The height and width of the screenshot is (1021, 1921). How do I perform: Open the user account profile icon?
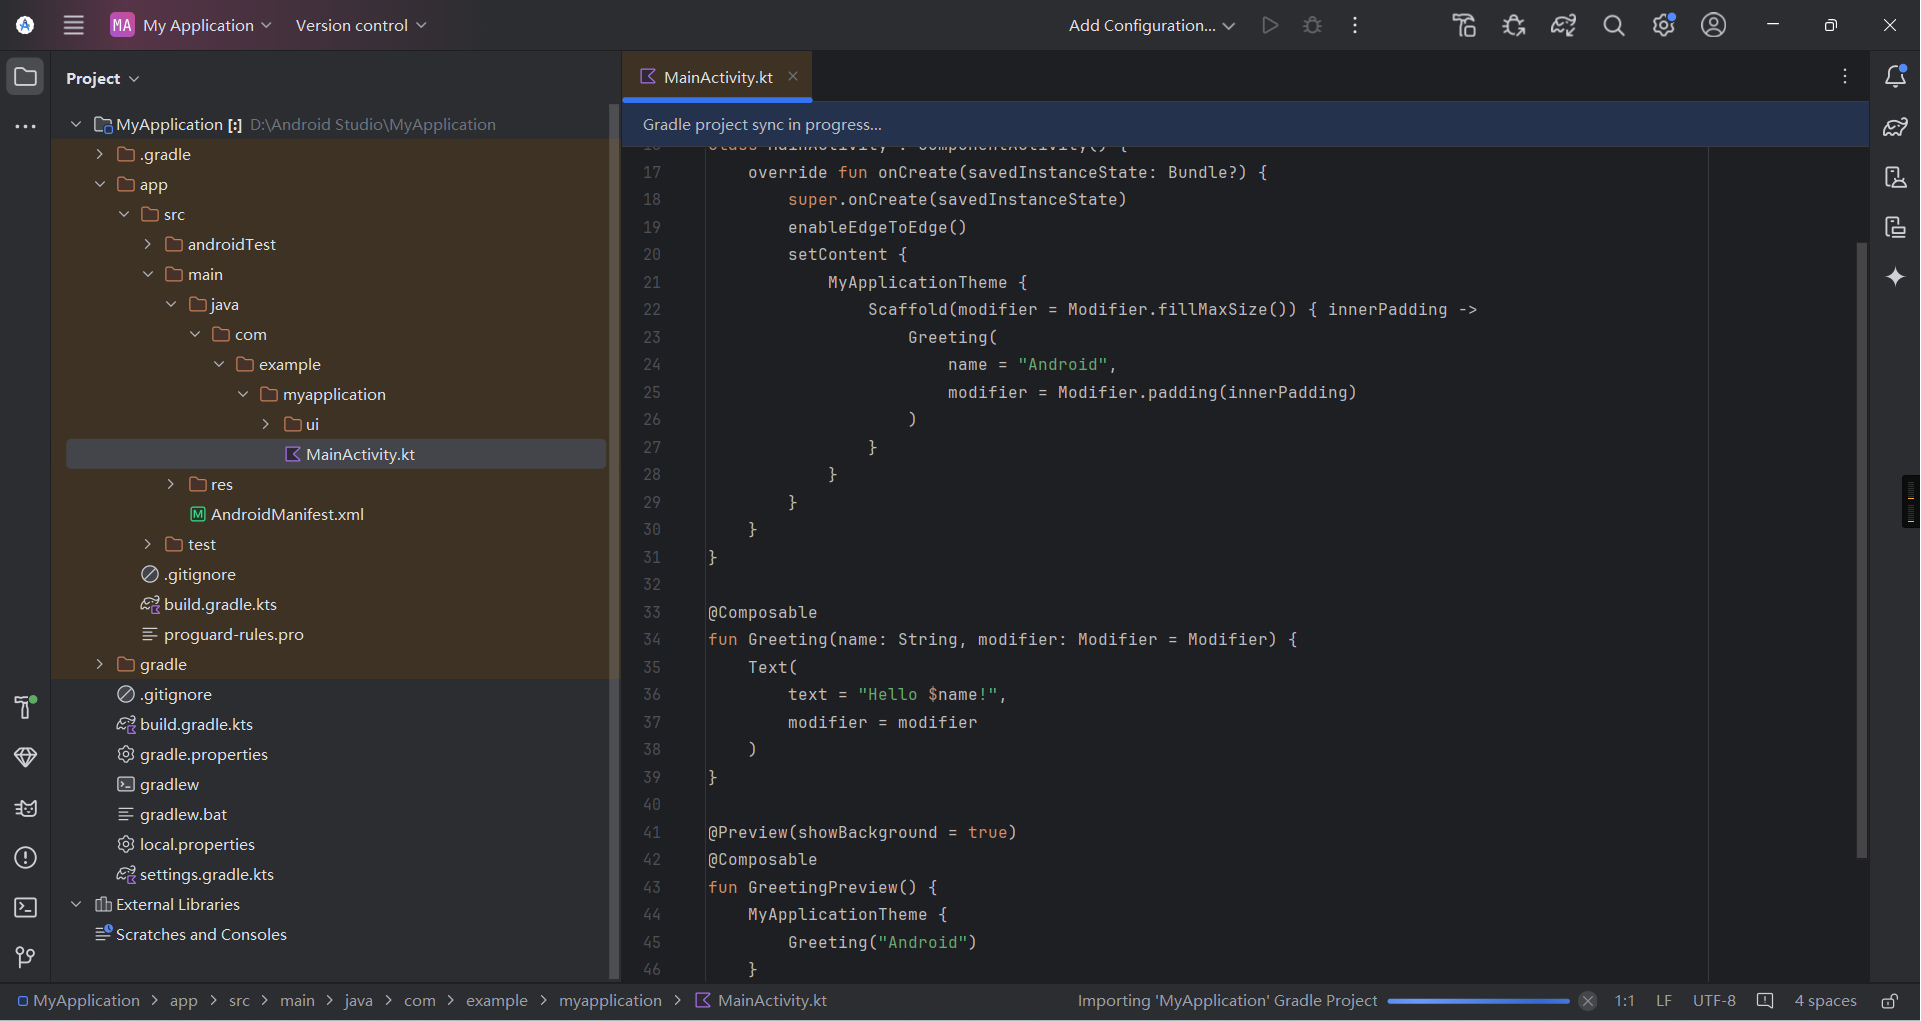(1714, 25)
